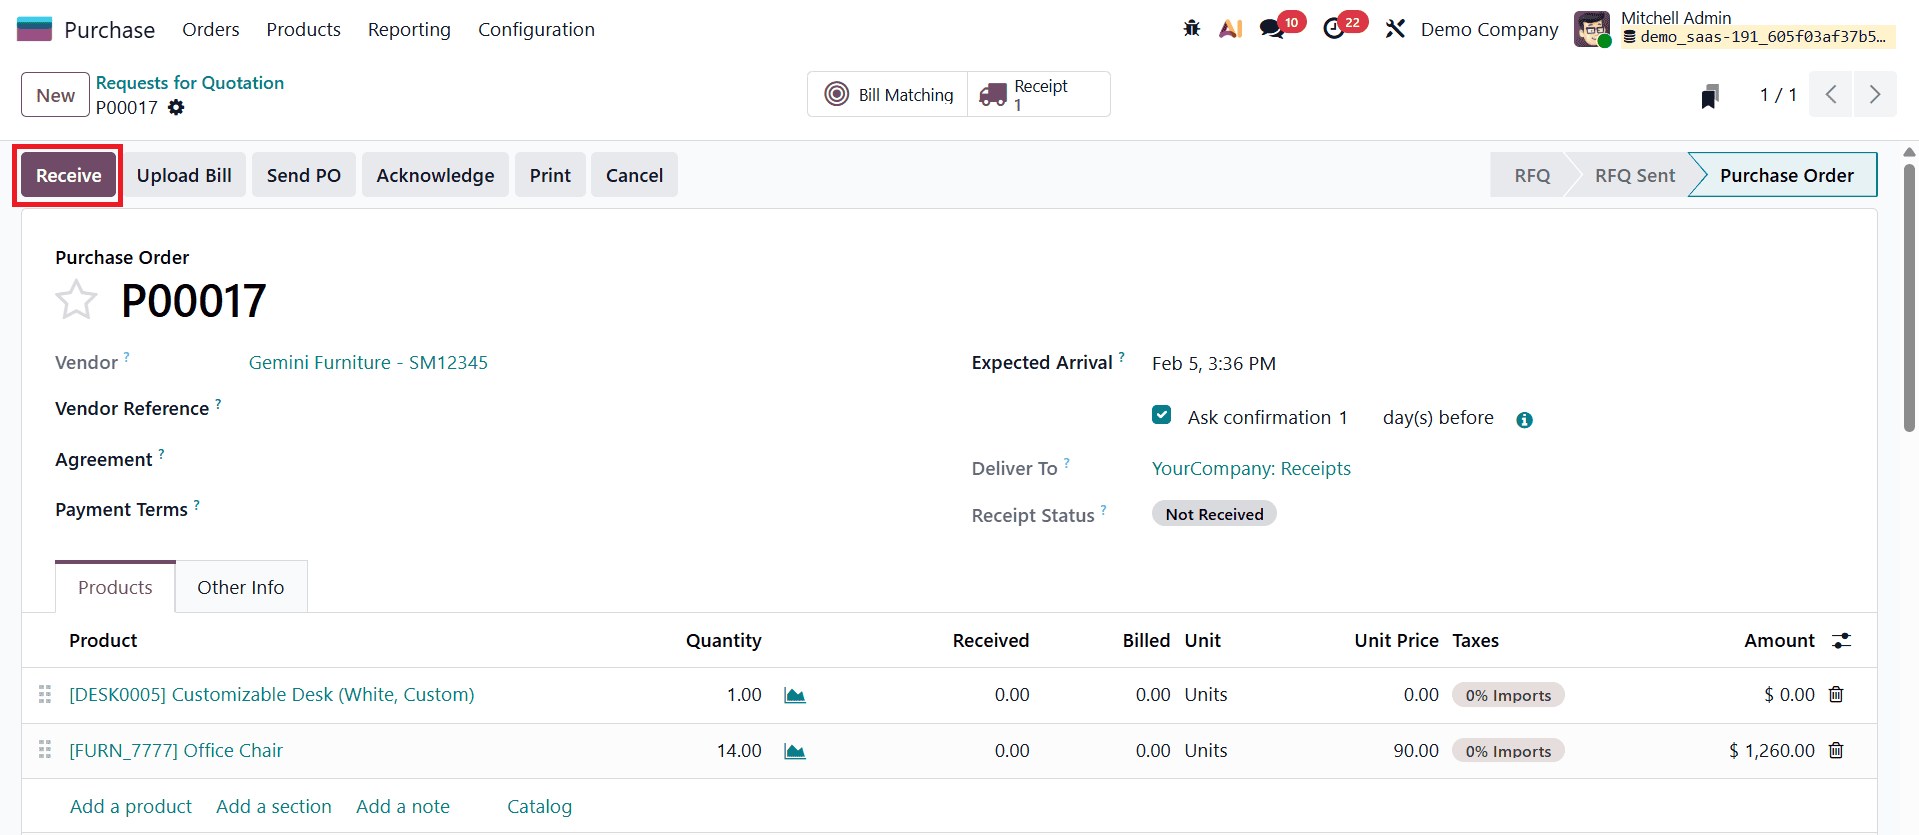
Task: Click the Not Received status badge
Action: coord(1214,514)
